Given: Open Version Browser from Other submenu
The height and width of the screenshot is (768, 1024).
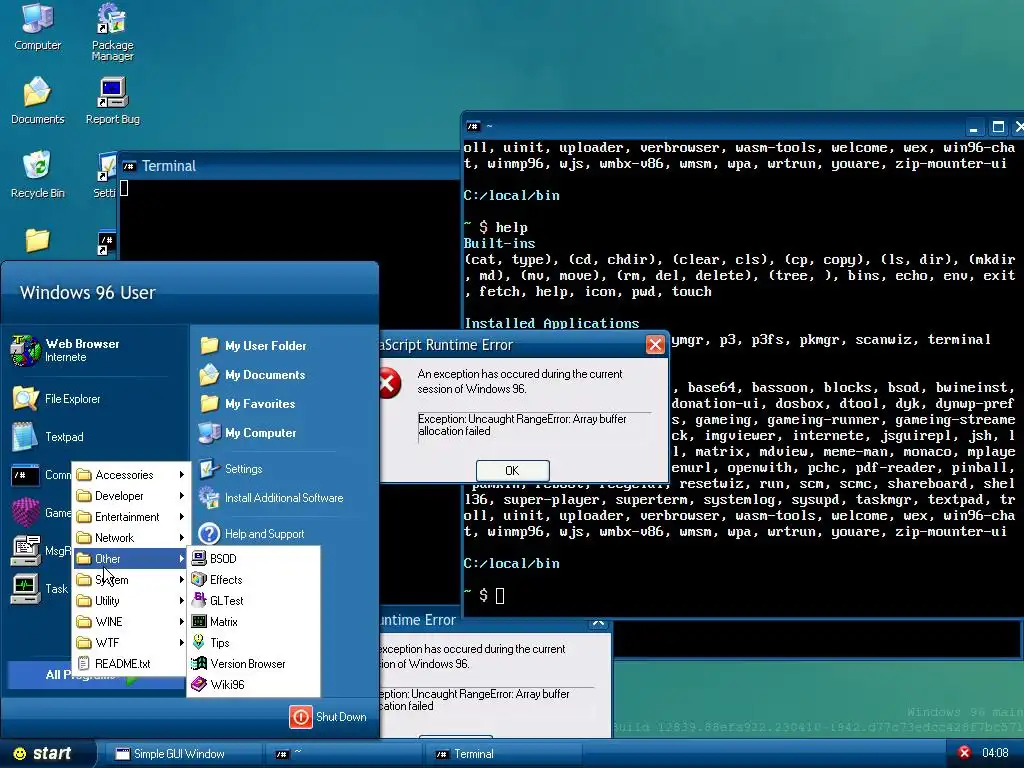Looking at the screenshot, I should pyautogui.click(x=253, y=664).
